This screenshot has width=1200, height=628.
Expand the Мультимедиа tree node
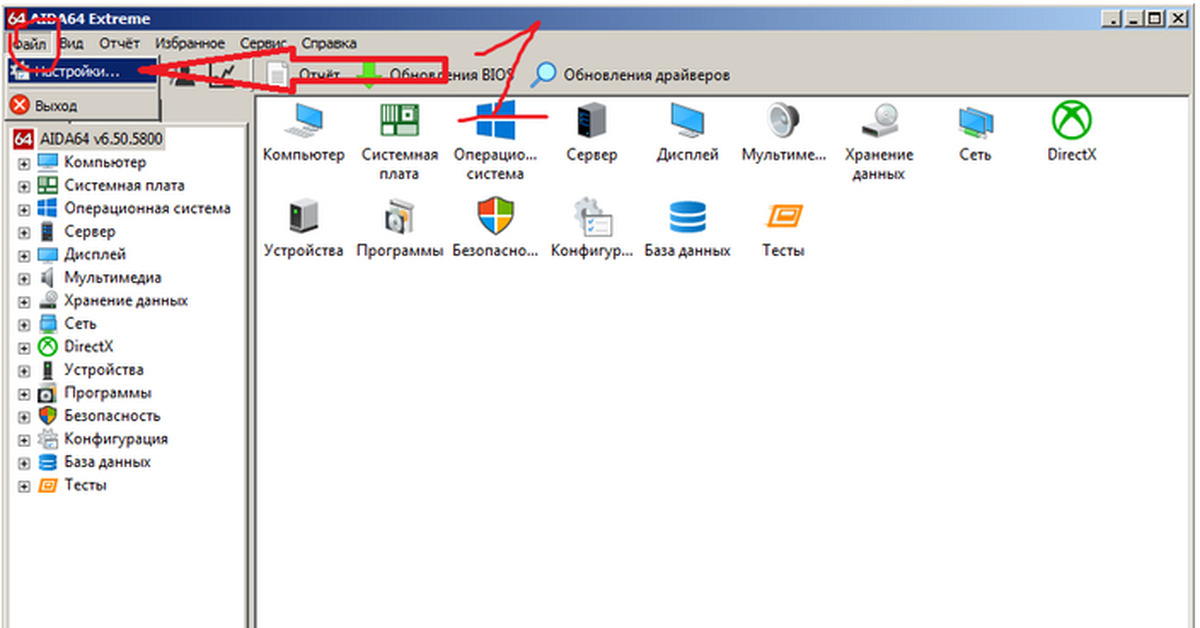pyautogui.click(x=24, y=278)
